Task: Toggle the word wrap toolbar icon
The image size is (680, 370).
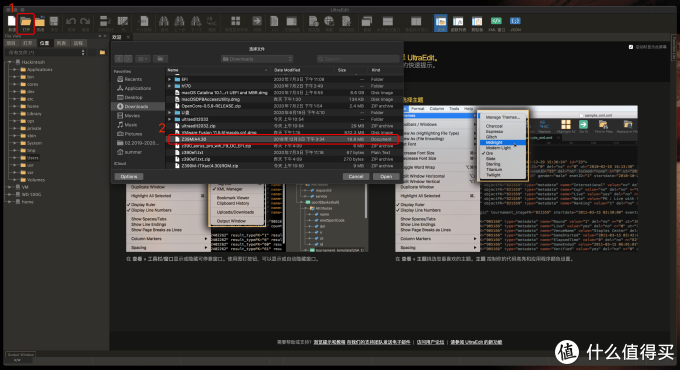Action: [x=105, y=21]
